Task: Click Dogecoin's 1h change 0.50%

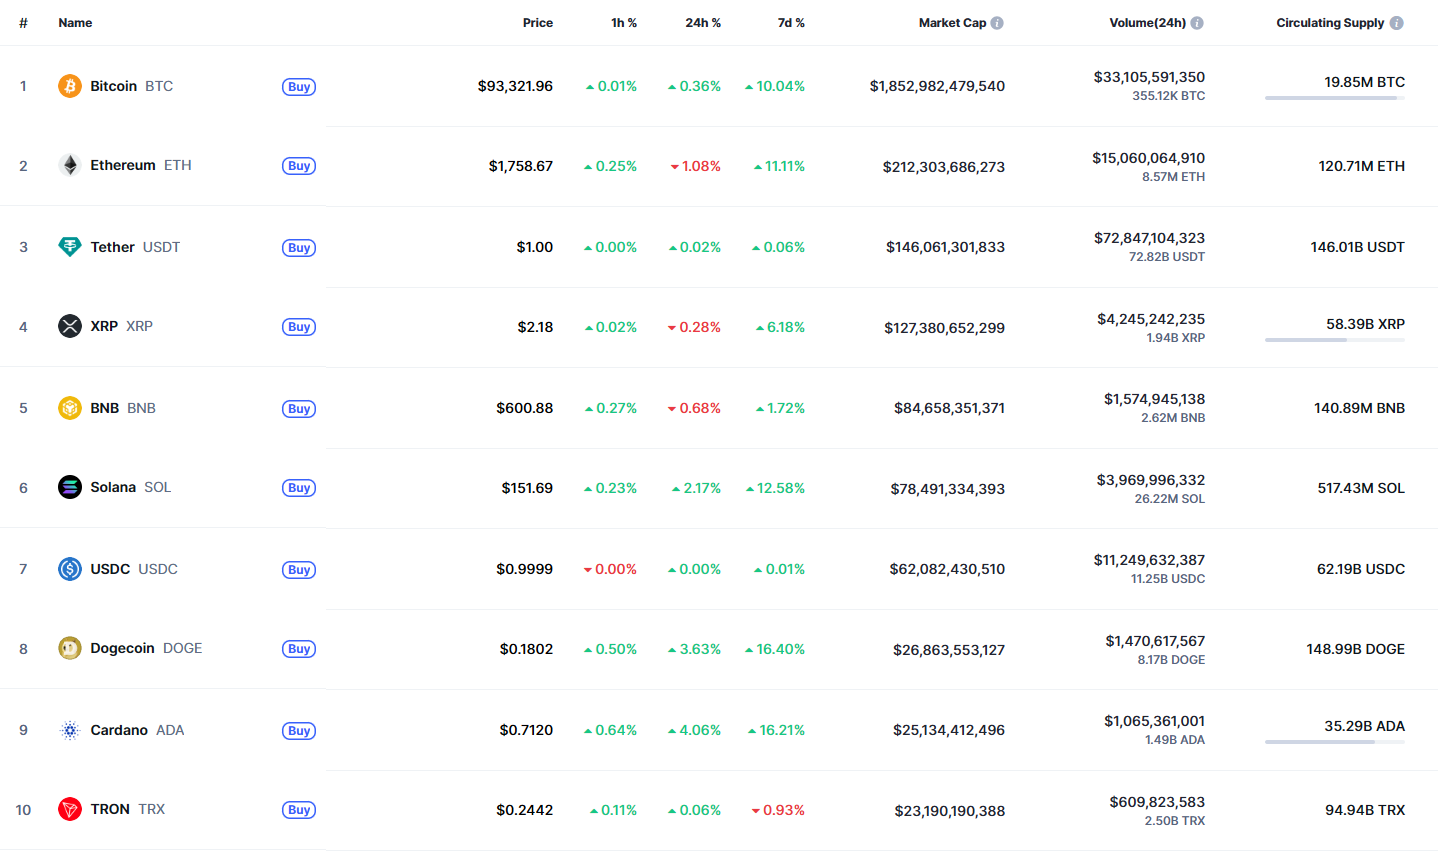Action: tap(610, 649)
